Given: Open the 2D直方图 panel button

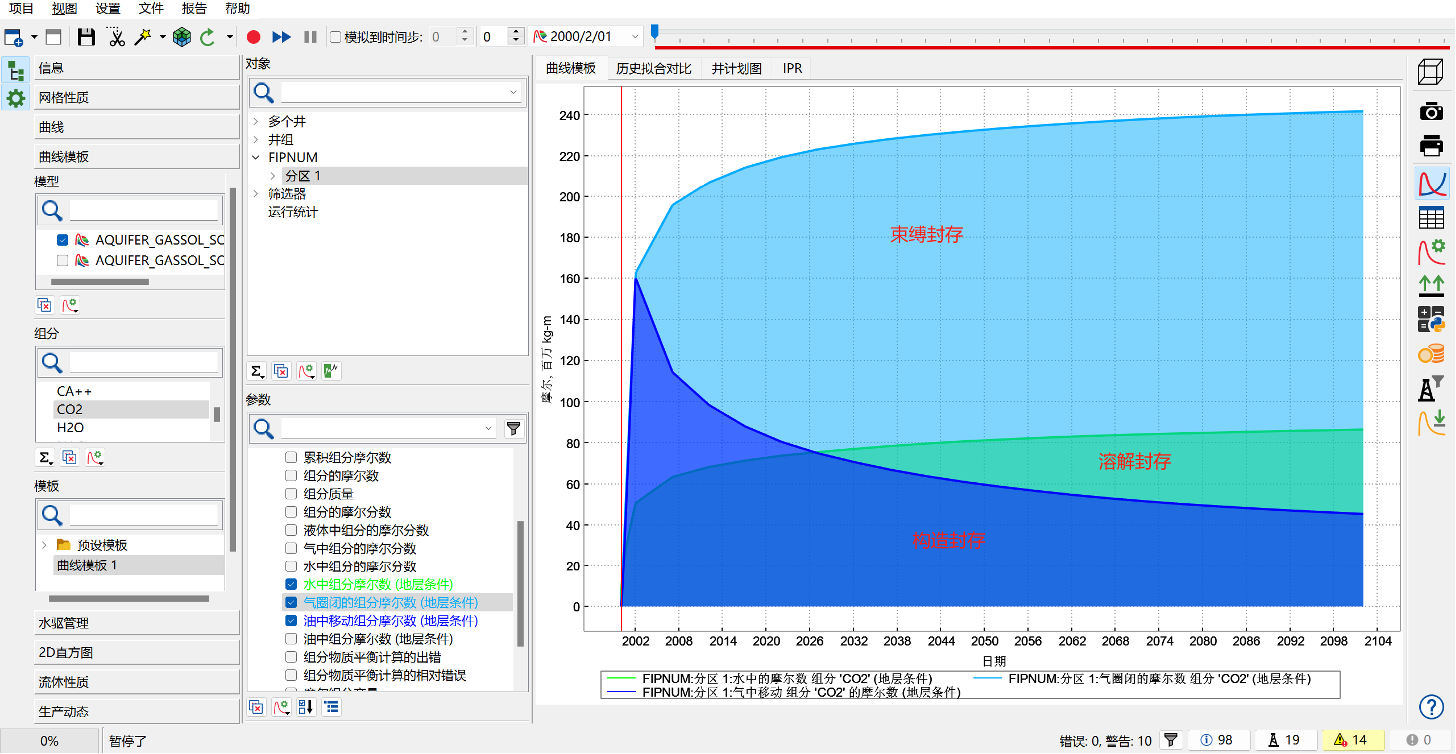Looking at the screenshot, I should point(137,652).
